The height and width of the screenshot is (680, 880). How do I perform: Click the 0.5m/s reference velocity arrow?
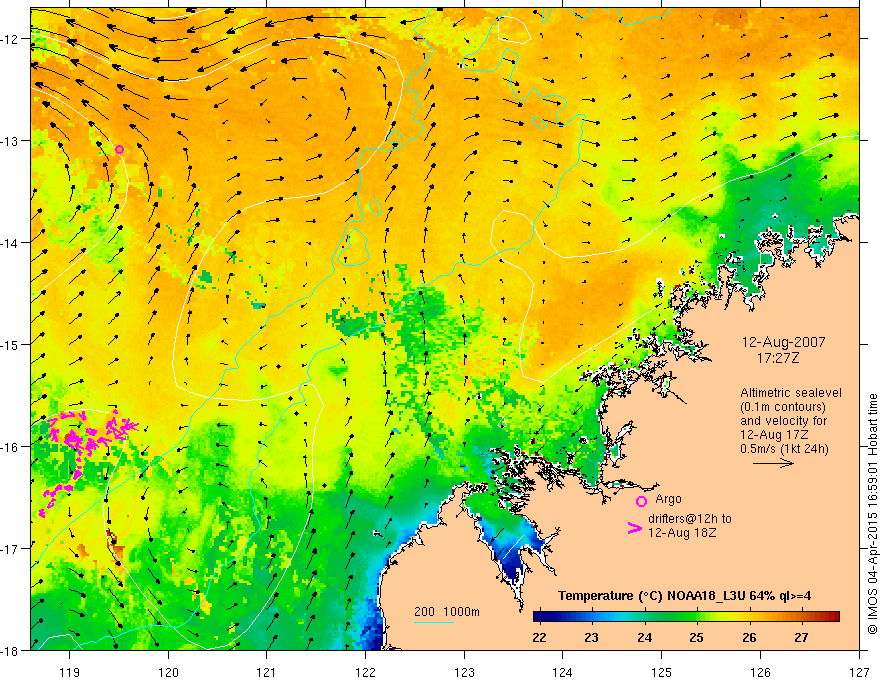pyautogui.click(x=773, y=463)
